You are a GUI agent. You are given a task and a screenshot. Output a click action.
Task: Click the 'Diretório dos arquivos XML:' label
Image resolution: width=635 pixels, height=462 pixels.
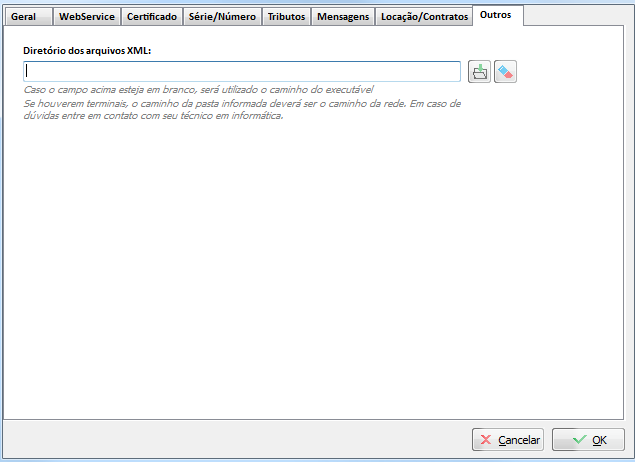87,50
